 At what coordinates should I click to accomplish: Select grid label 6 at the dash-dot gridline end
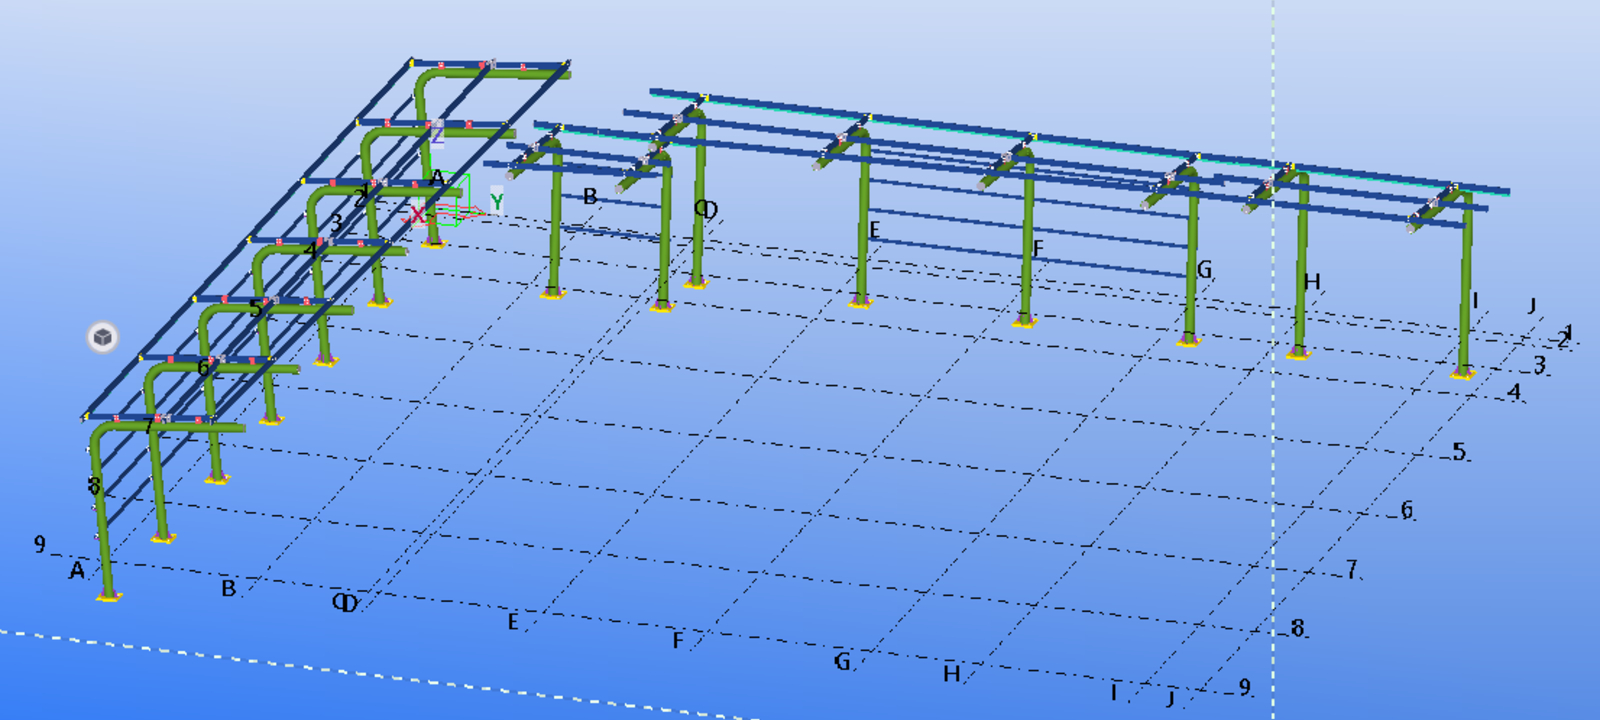pyautogui.click(x=1407, y=511)
